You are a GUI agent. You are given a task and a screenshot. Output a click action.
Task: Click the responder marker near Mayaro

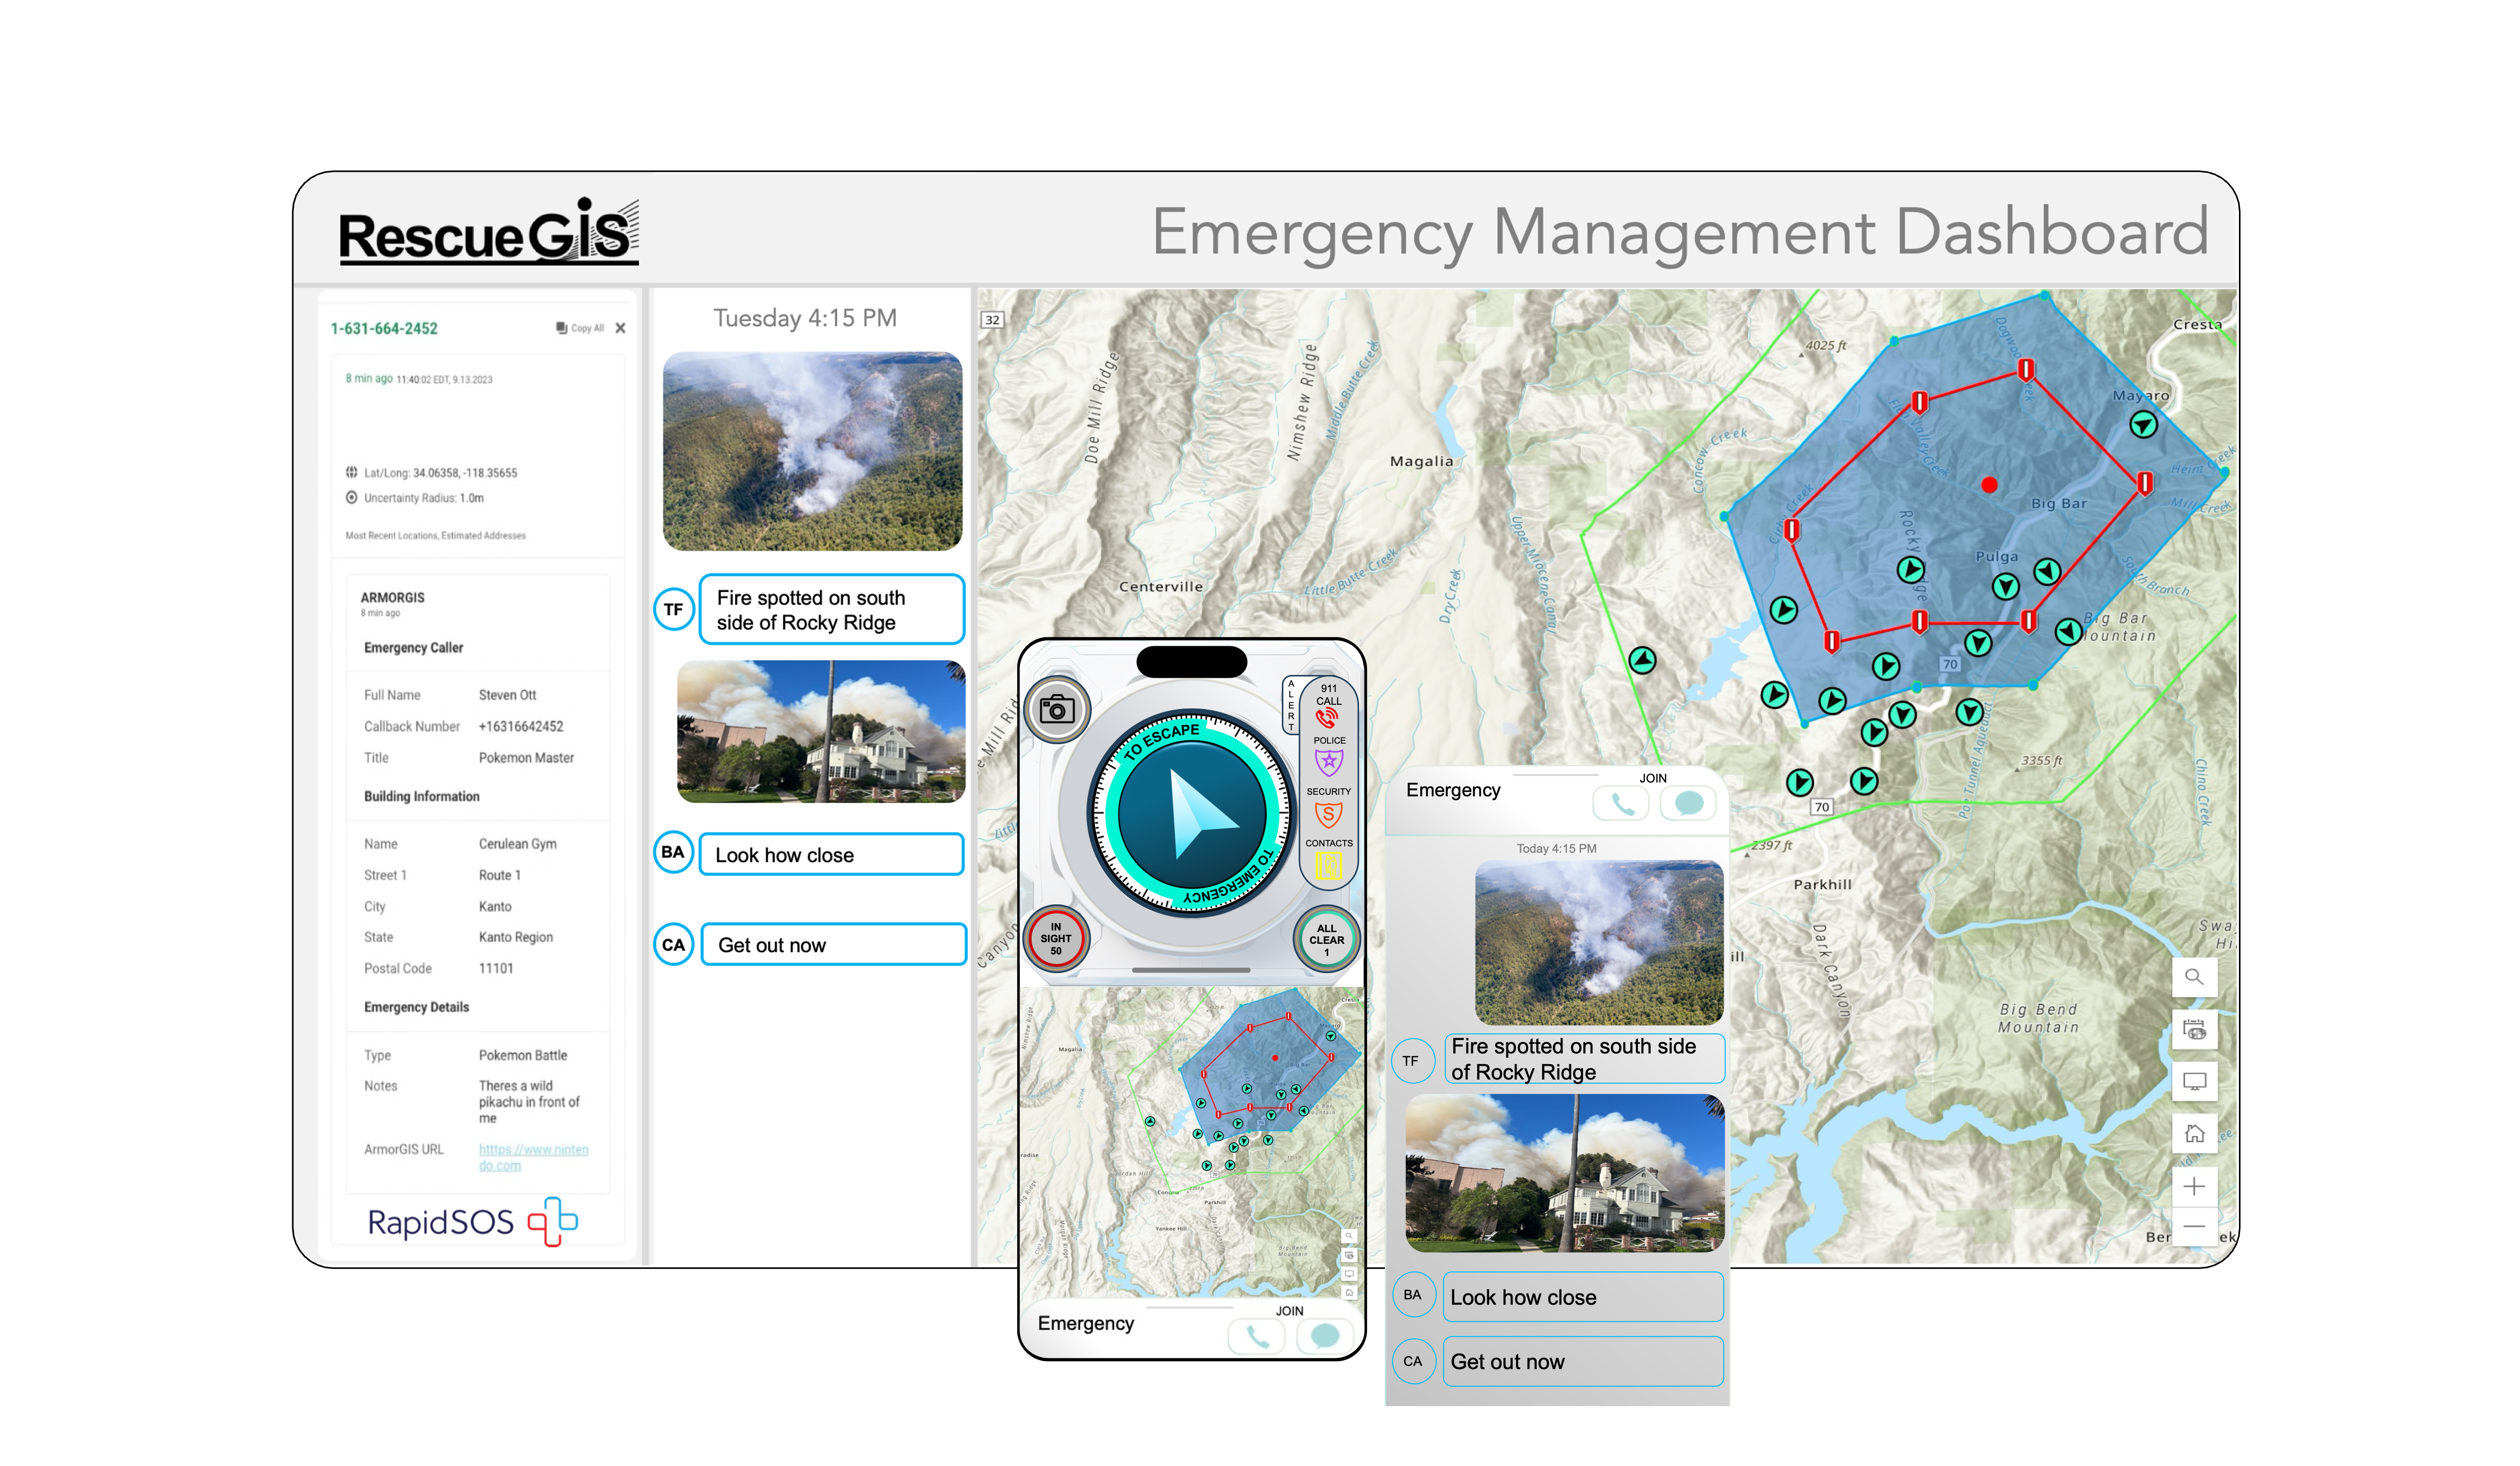[x=2143, y=425]
